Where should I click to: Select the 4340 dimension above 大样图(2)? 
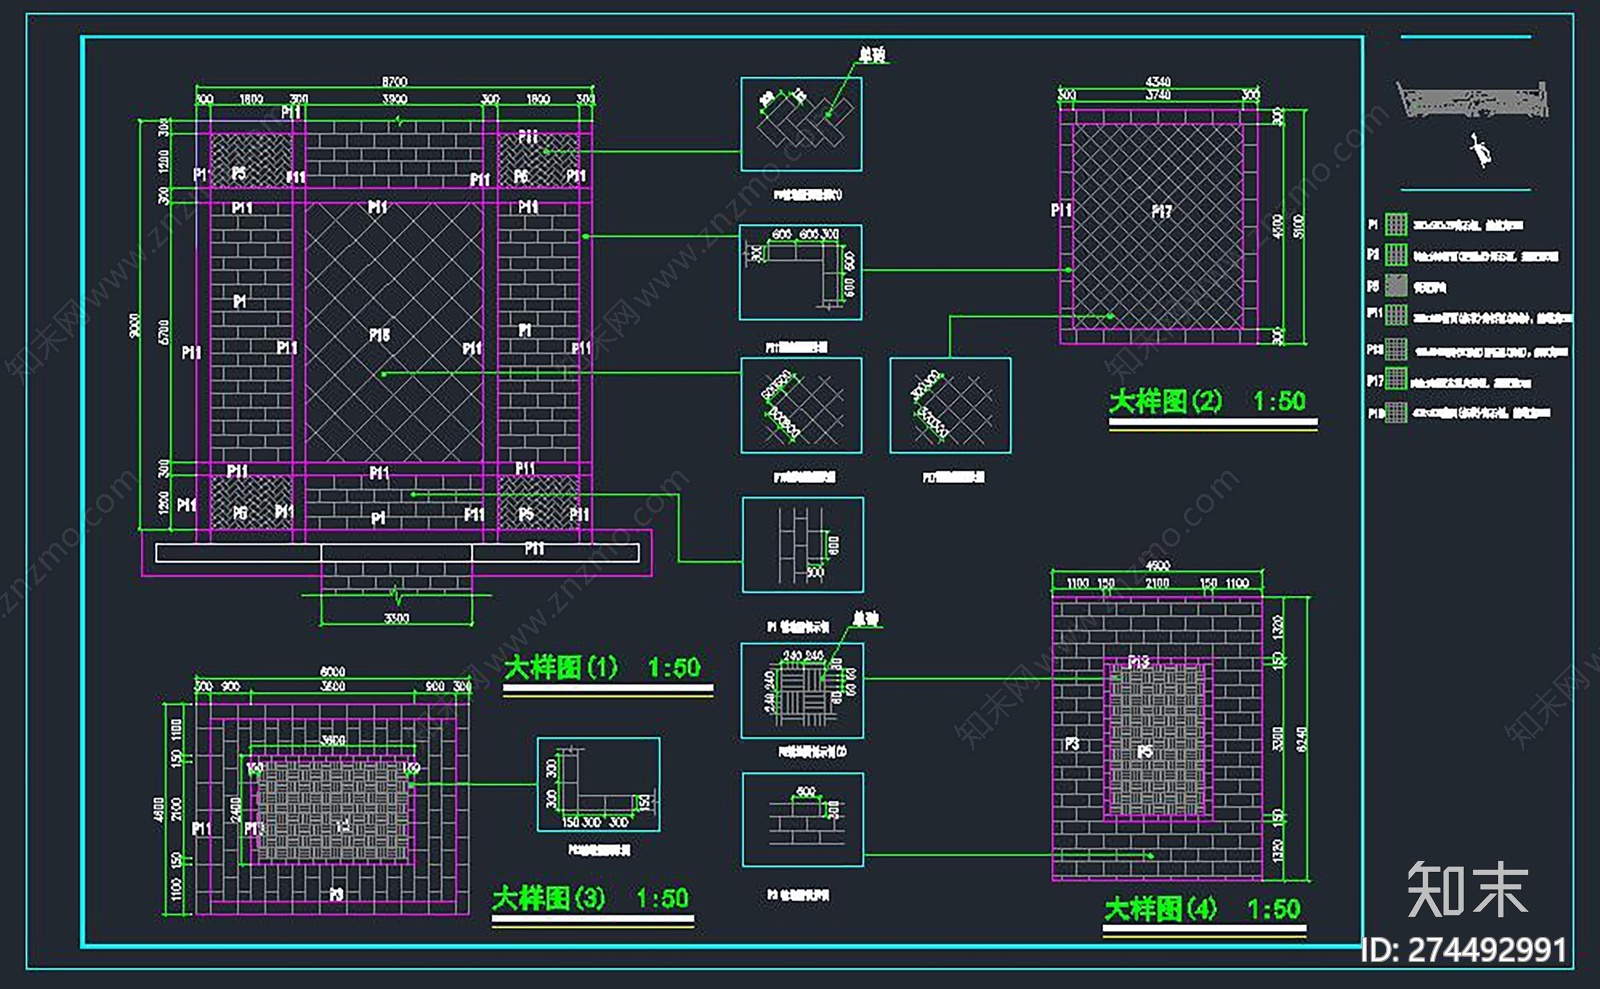pyautogui.click(x=1158, y=82)
